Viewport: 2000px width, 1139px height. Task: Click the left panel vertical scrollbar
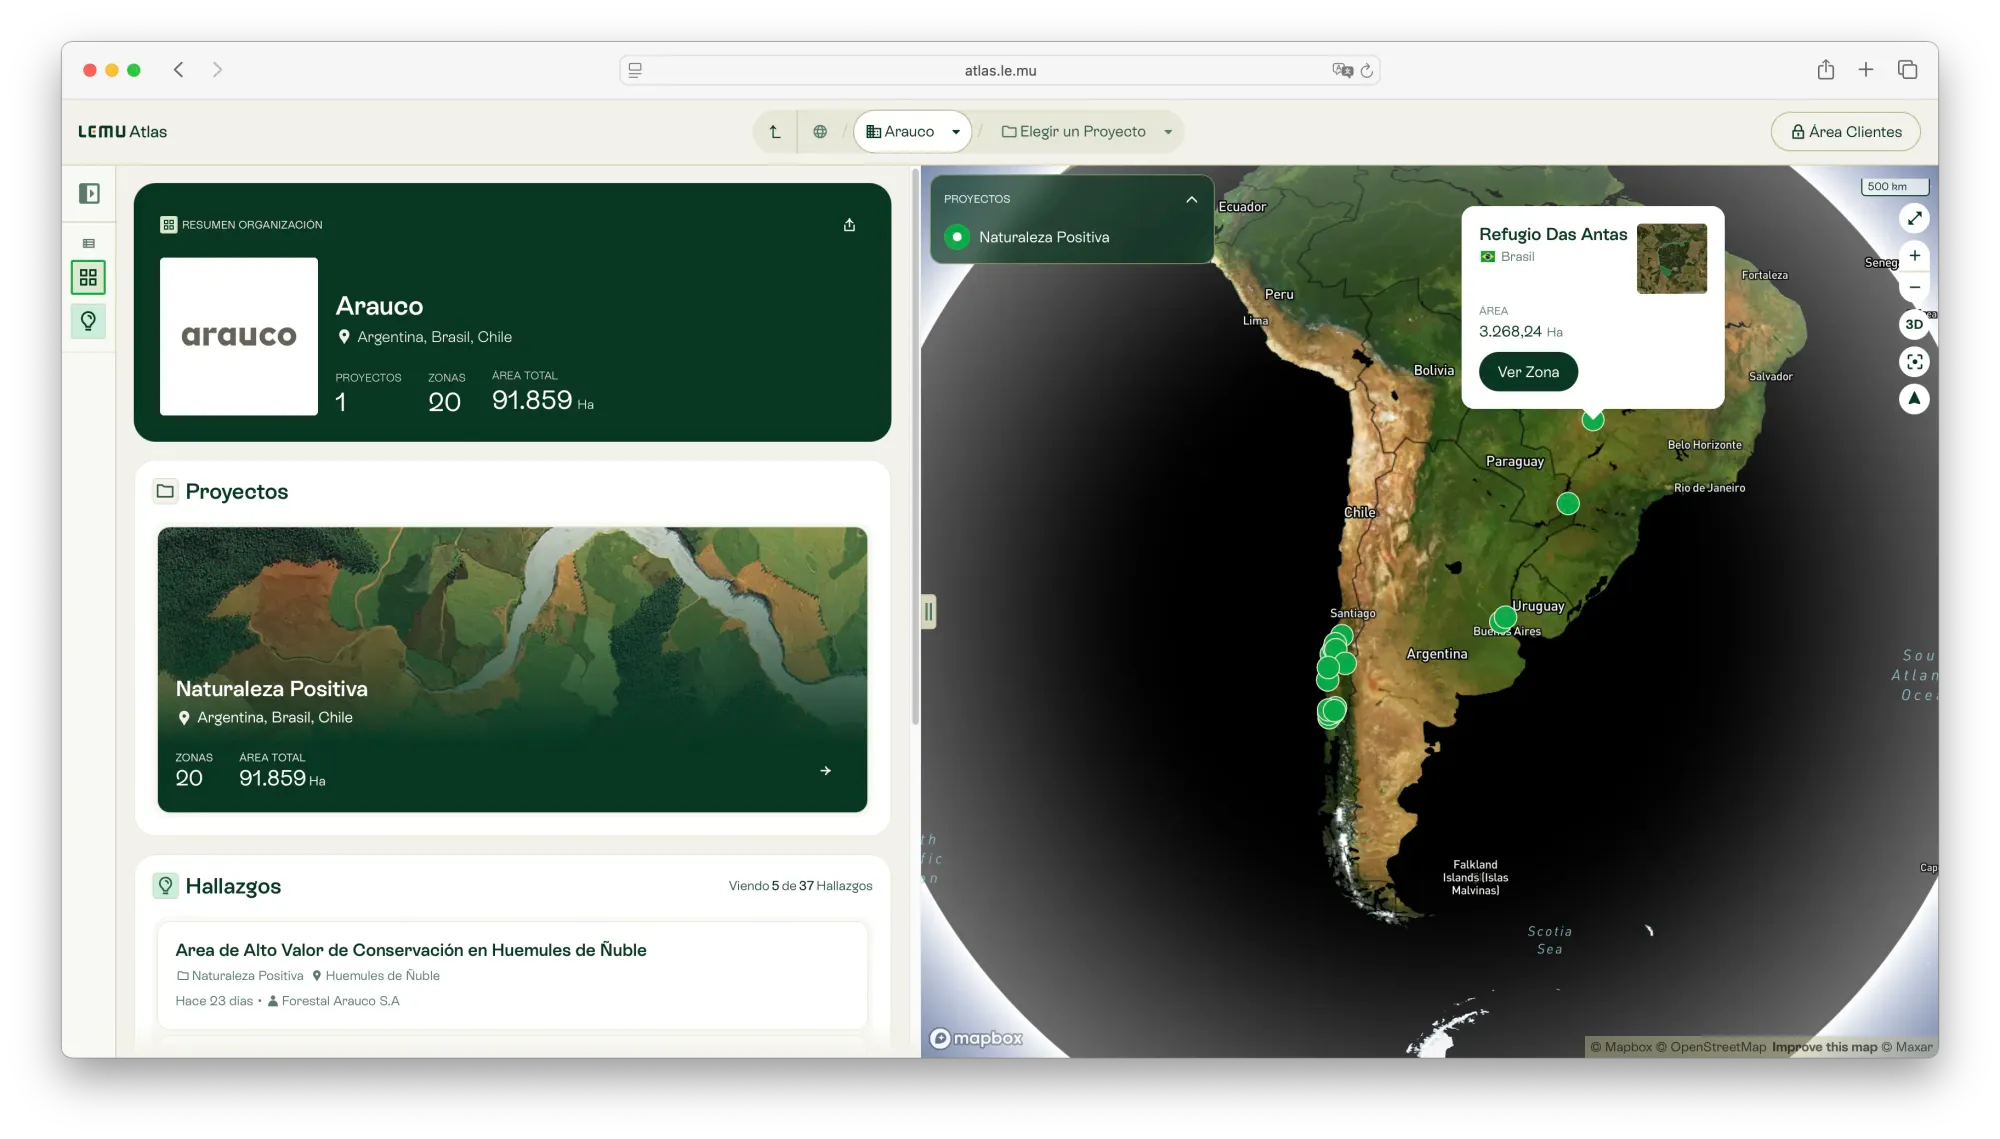[915, 448]
